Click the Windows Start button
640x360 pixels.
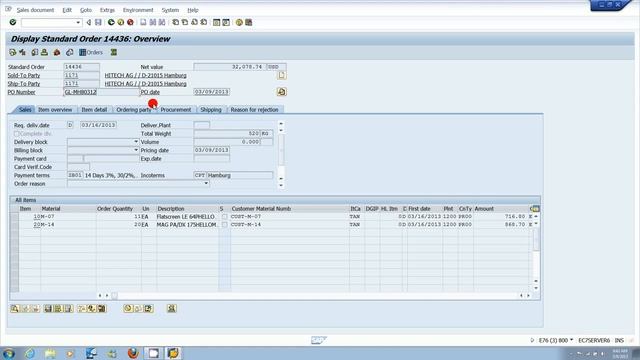8,353
